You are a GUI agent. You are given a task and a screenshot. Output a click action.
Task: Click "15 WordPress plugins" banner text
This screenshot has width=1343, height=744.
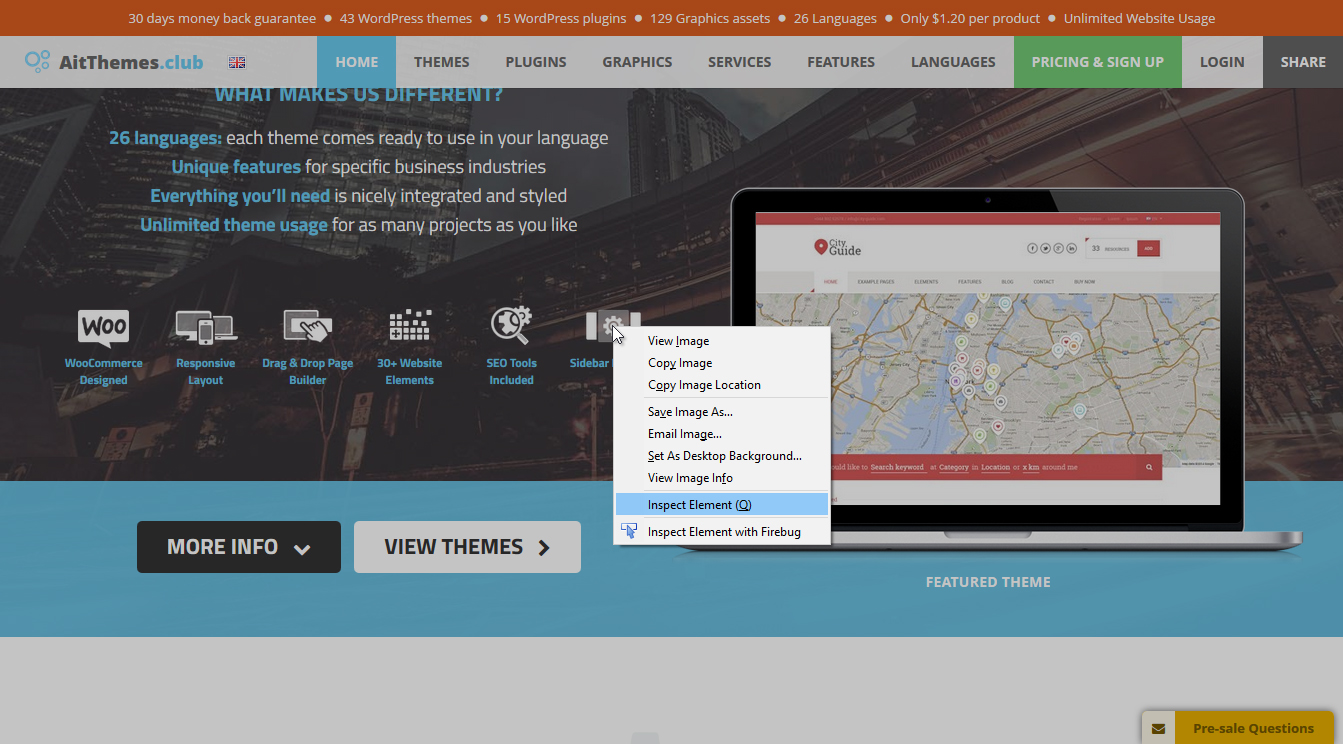pyautogui.click(x=561, y=18)
